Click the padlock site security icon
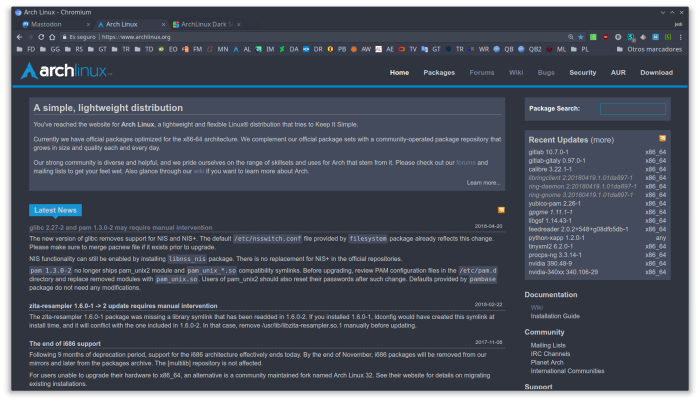This screenshot has width=700, height=402. pyautogui.click(x=64, y=37)
